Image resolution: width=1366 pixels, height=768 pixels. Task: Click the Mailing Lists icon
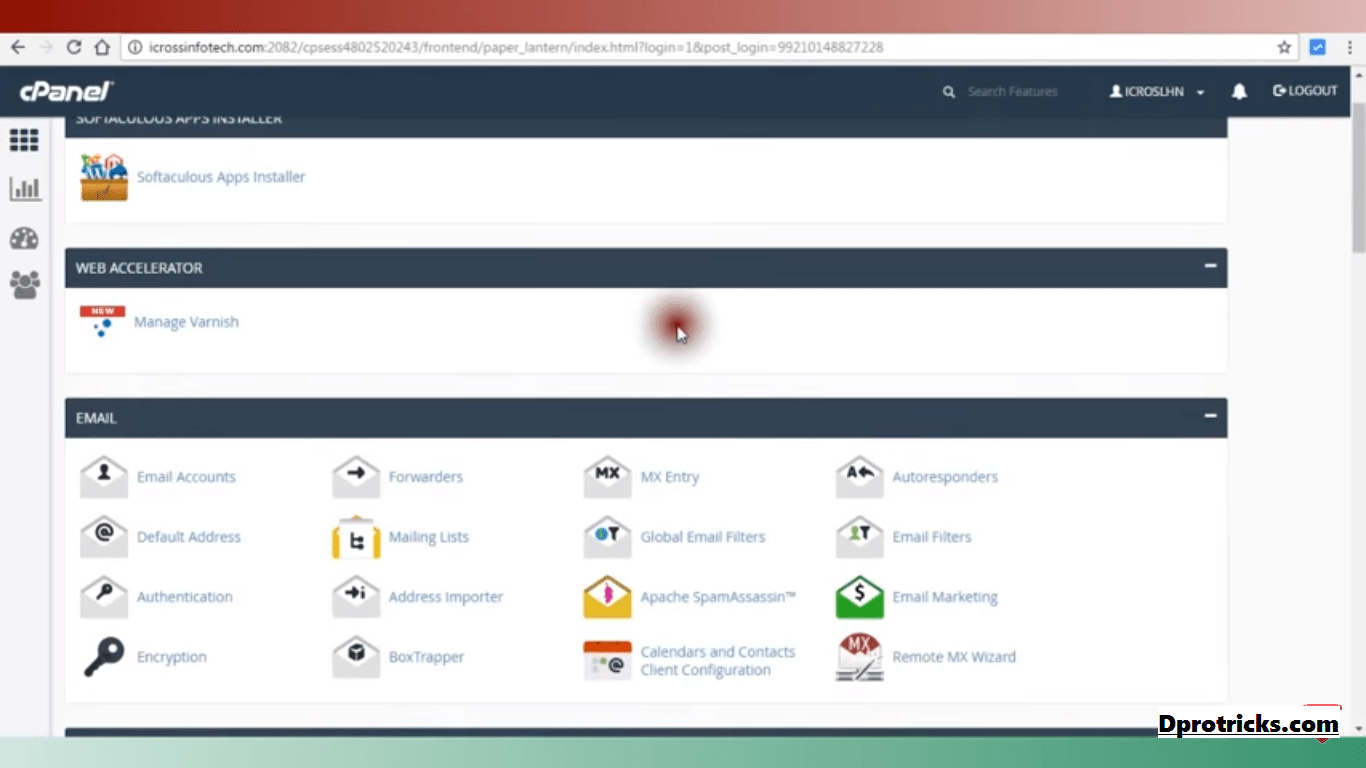click(356, 537)
